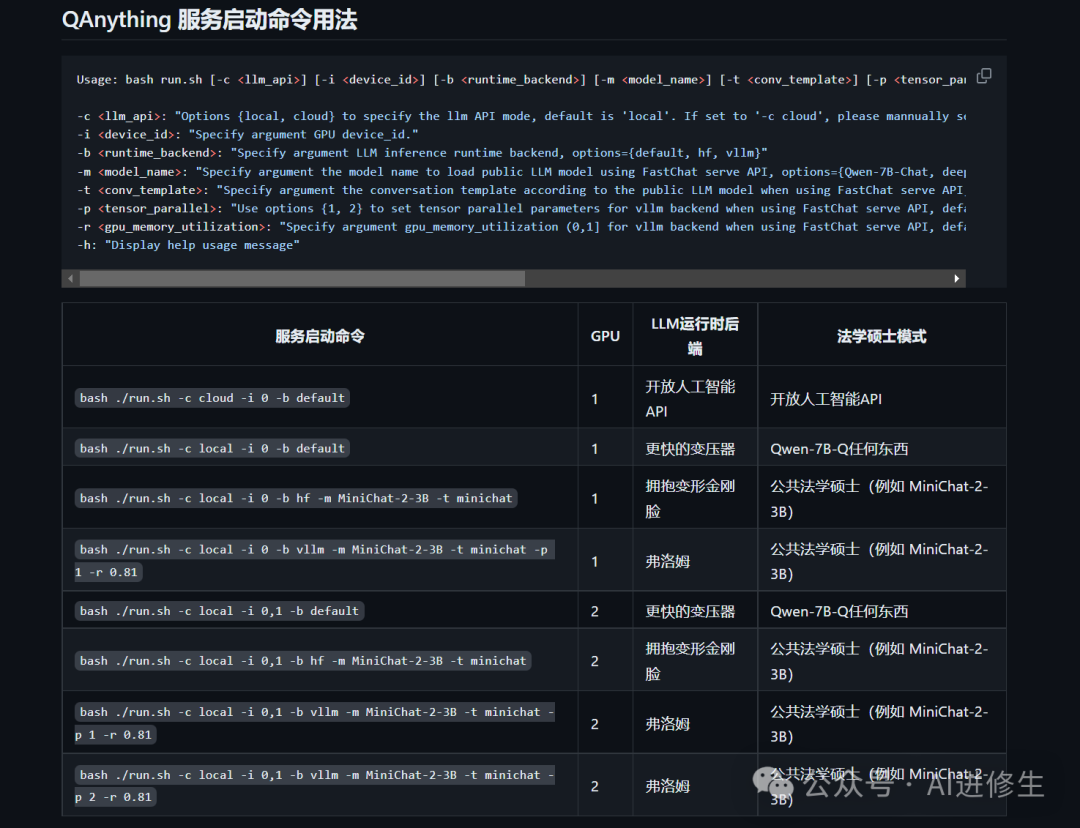
Task: Click the "法学硕士模式" column header
Action: pos(881,336)
